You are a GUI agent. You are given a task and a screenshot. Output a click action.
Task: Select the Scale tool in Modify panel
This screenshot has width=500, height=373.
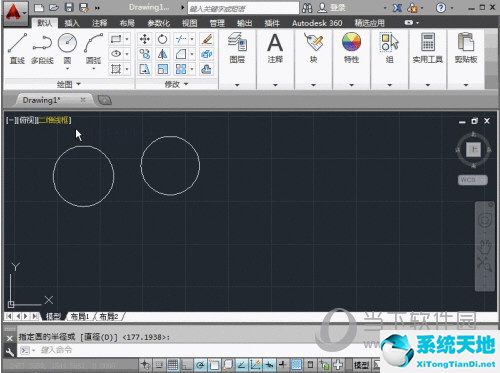(163, 69)
